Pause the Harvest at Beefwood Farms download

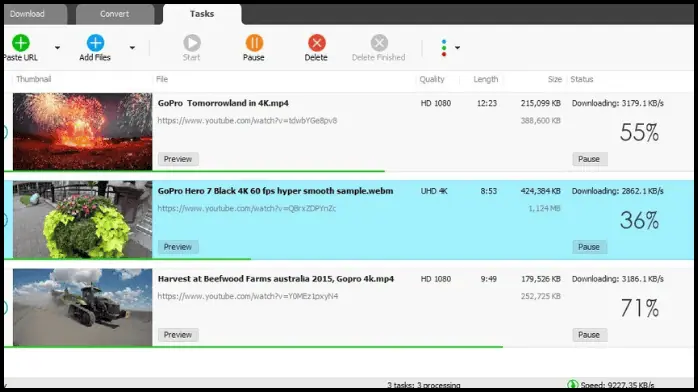589,335
